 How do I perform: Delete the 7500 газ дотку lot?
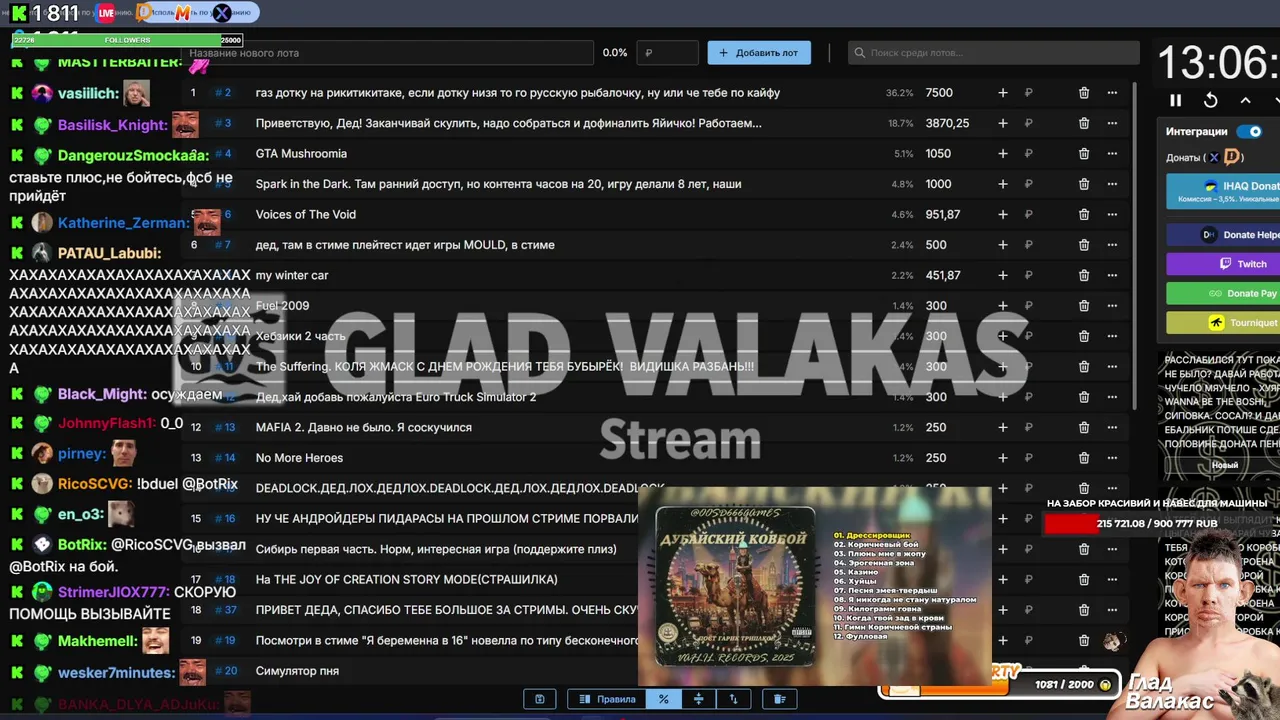pos(1084,93)
